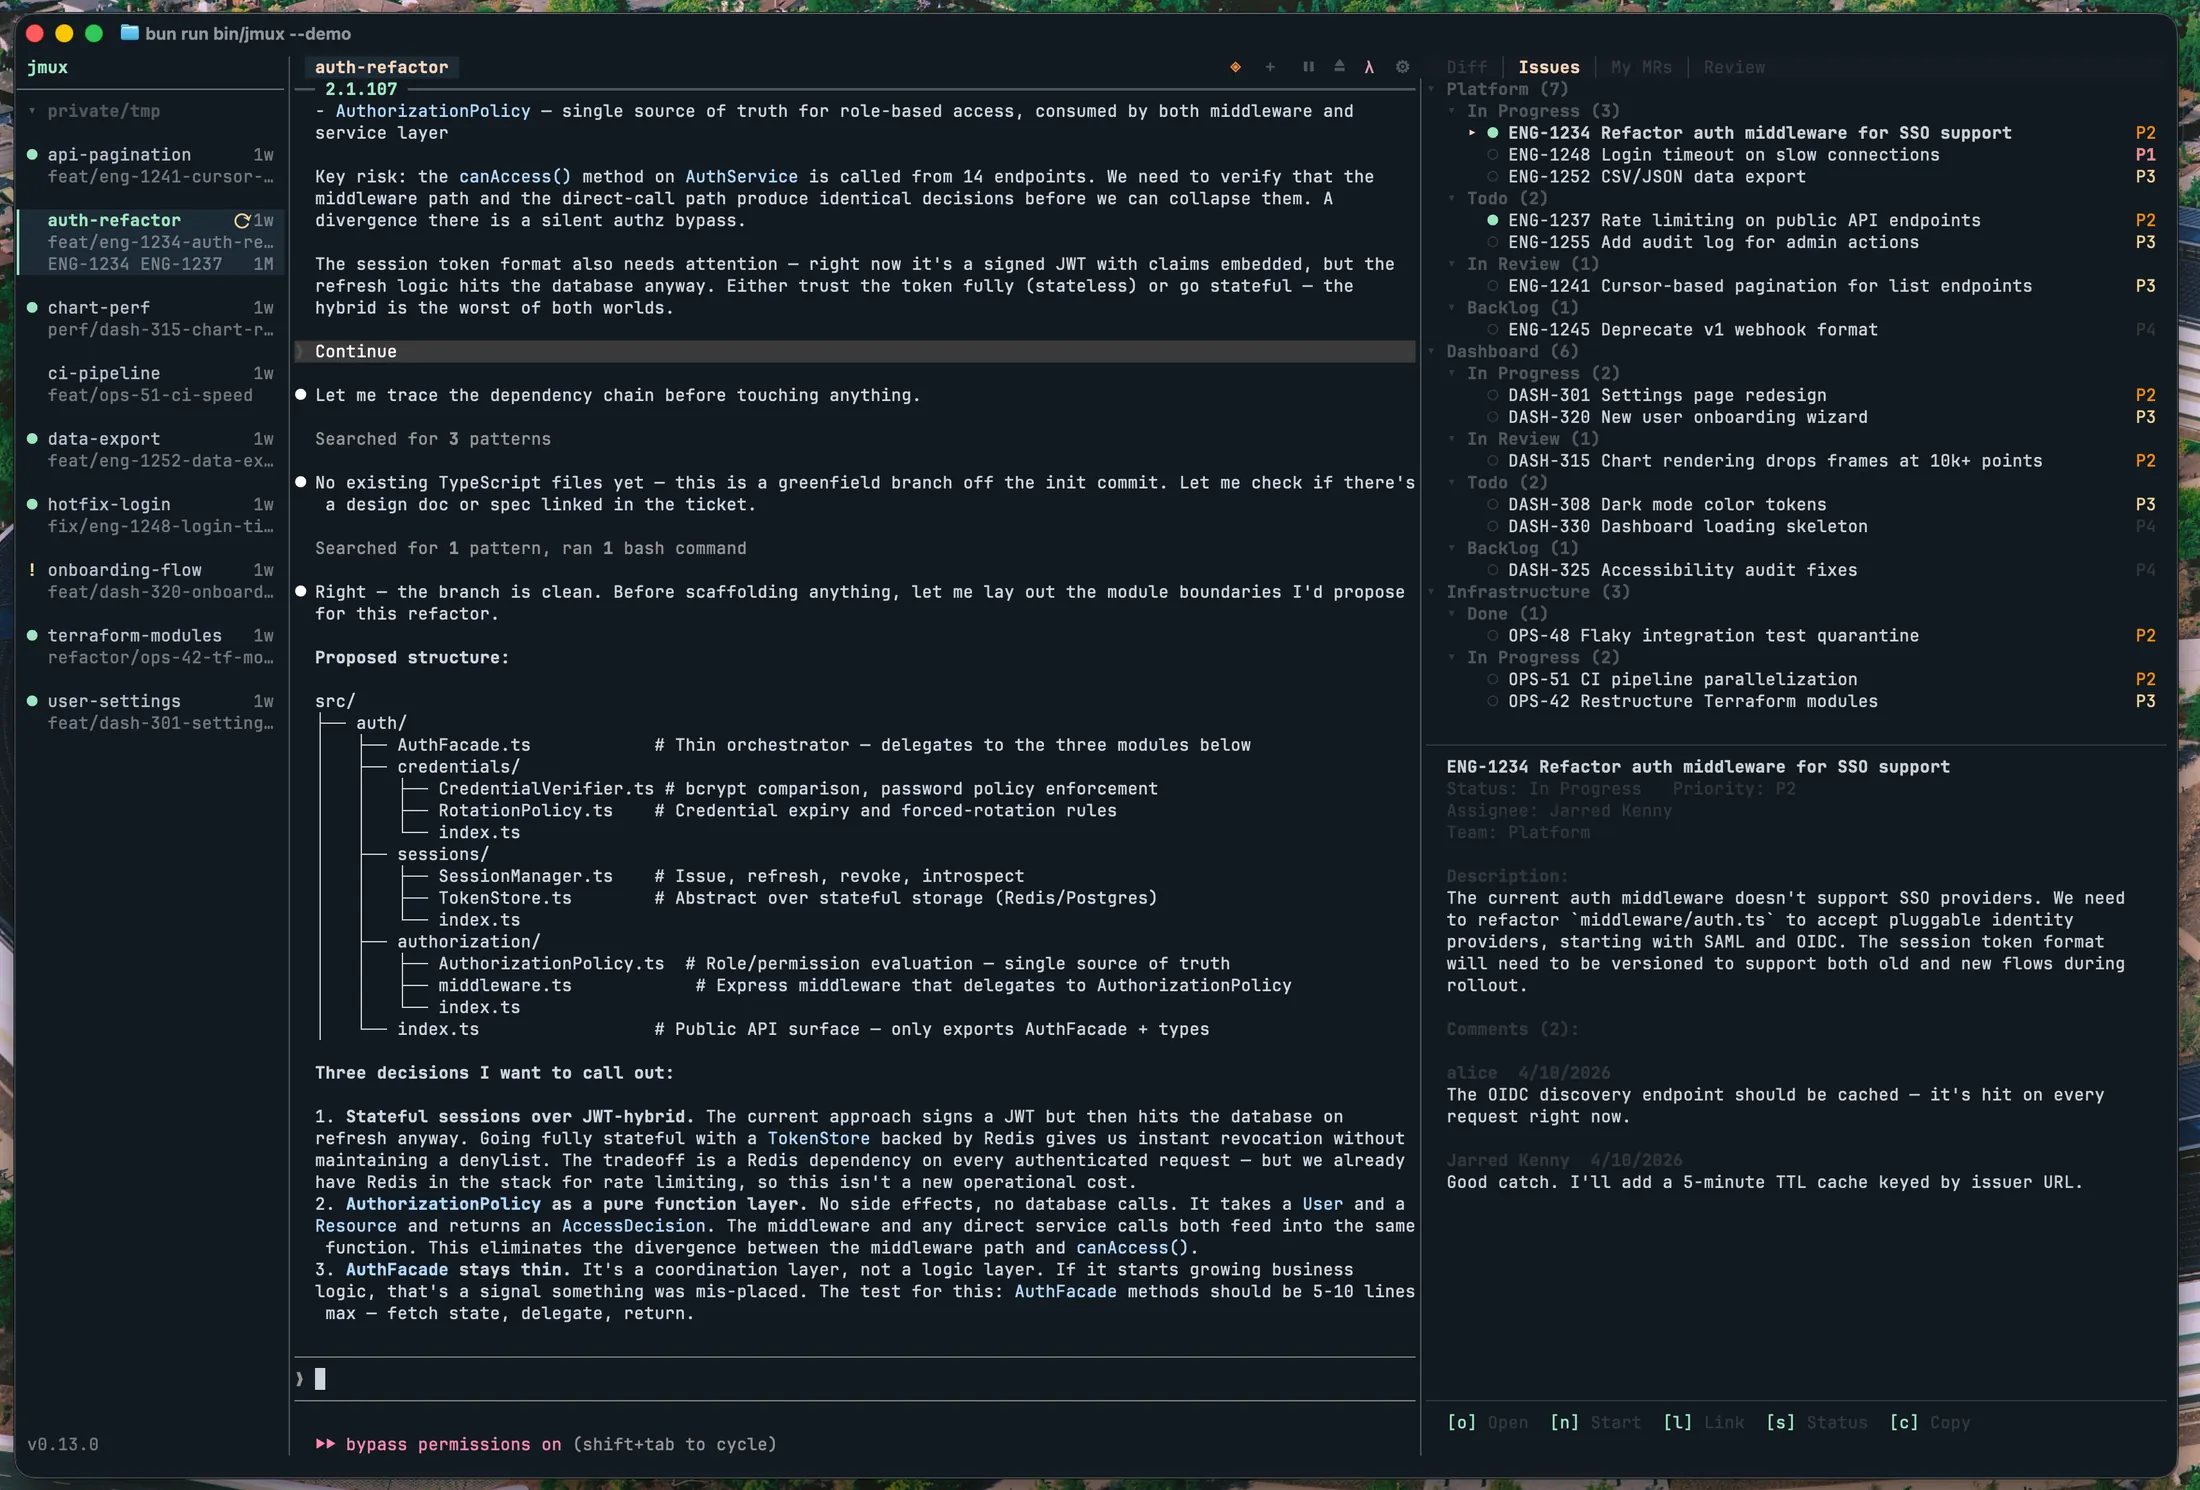Collapse Infrastructure Done (1) section
Screen dimensions: 2200x1490
[x=1453, y=613]
